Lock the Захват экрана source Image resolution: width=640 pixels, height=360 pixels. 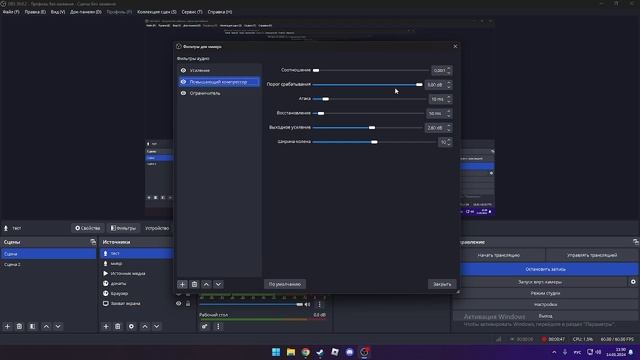click(188, 304)
